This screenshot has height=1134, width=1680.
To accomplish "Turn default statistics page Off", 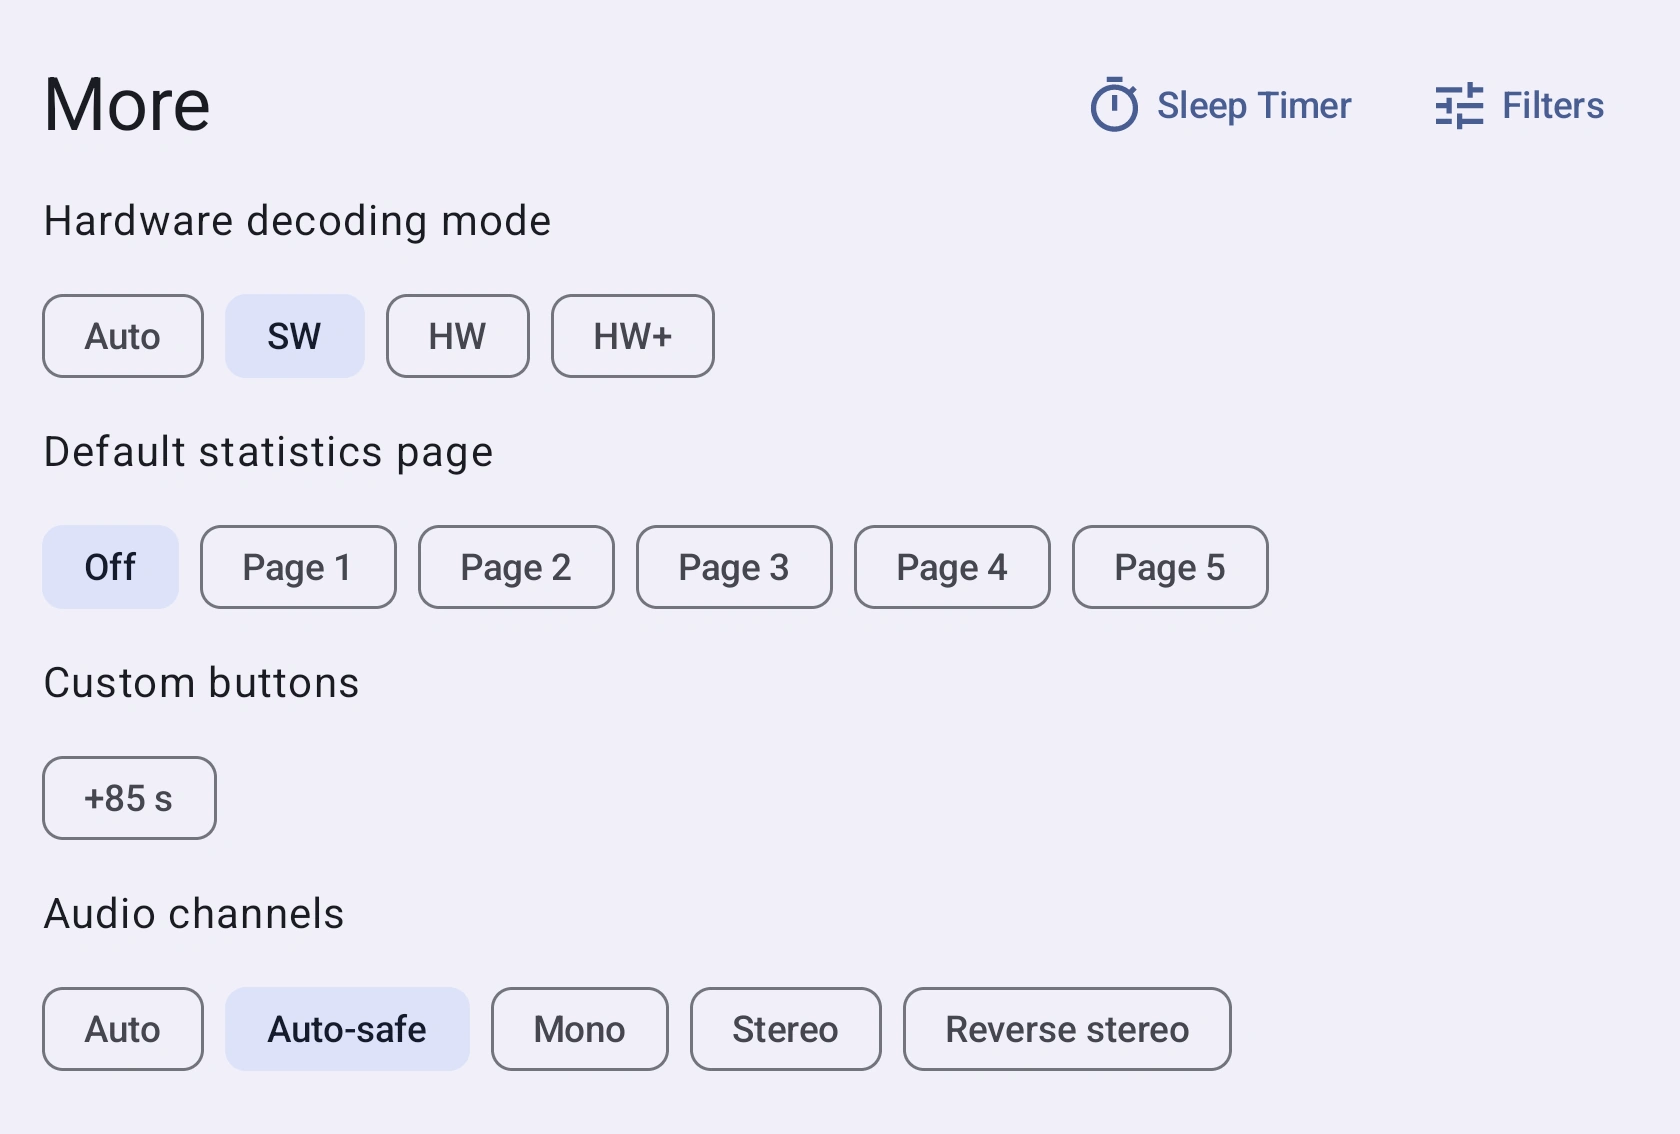I will click(x=110, y=567).
